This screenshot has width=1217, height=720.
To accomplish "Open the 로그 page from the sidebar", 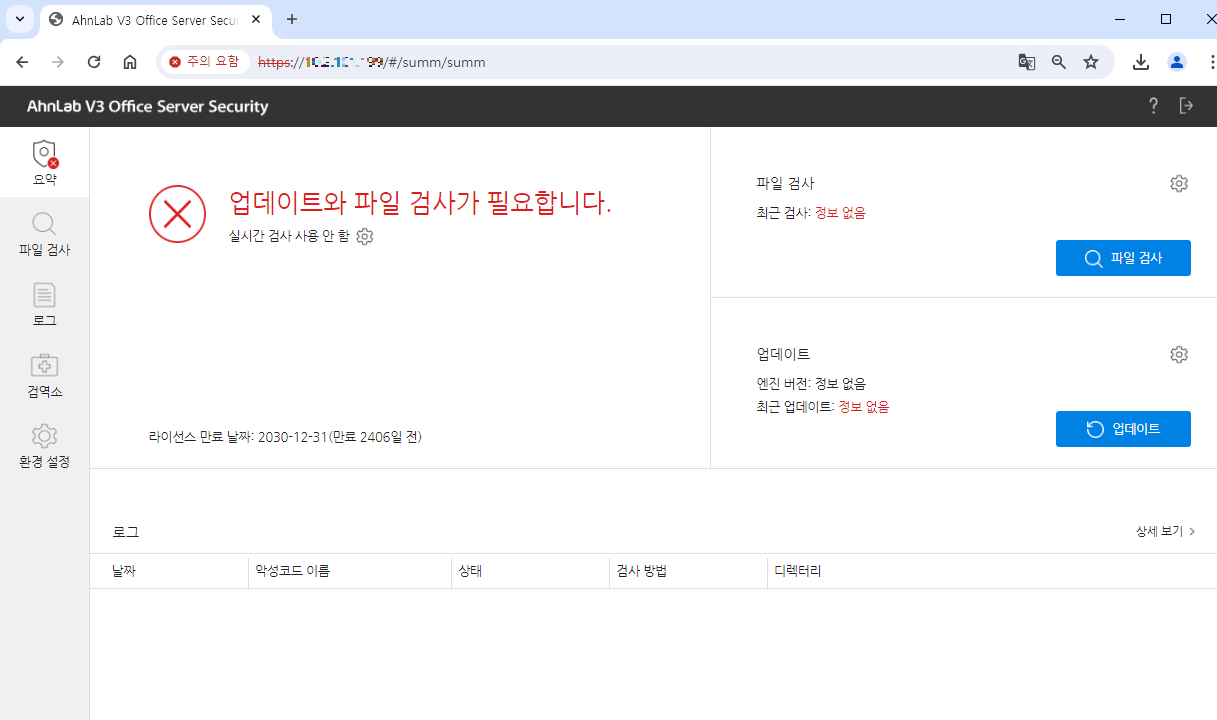I will point(44,304).
